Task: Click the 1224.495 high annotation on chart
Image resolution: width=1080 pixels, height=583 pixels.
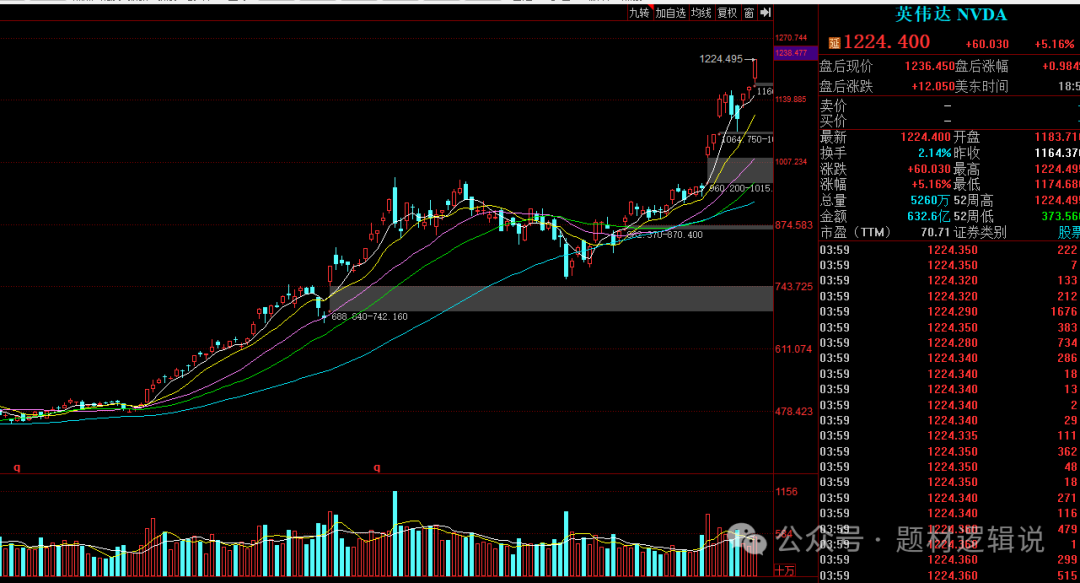Action: coord(721,59)
